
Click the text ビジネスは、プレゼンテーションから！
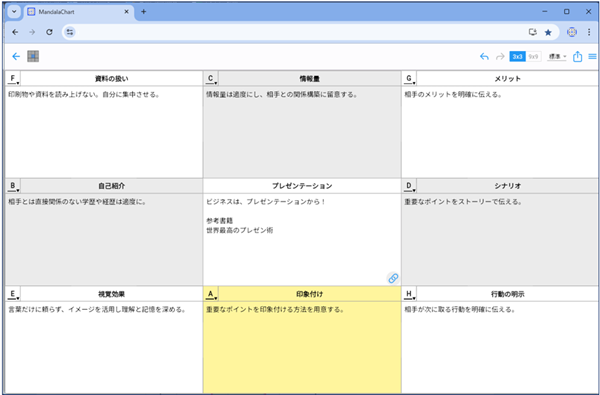click(x=266, y=202)
